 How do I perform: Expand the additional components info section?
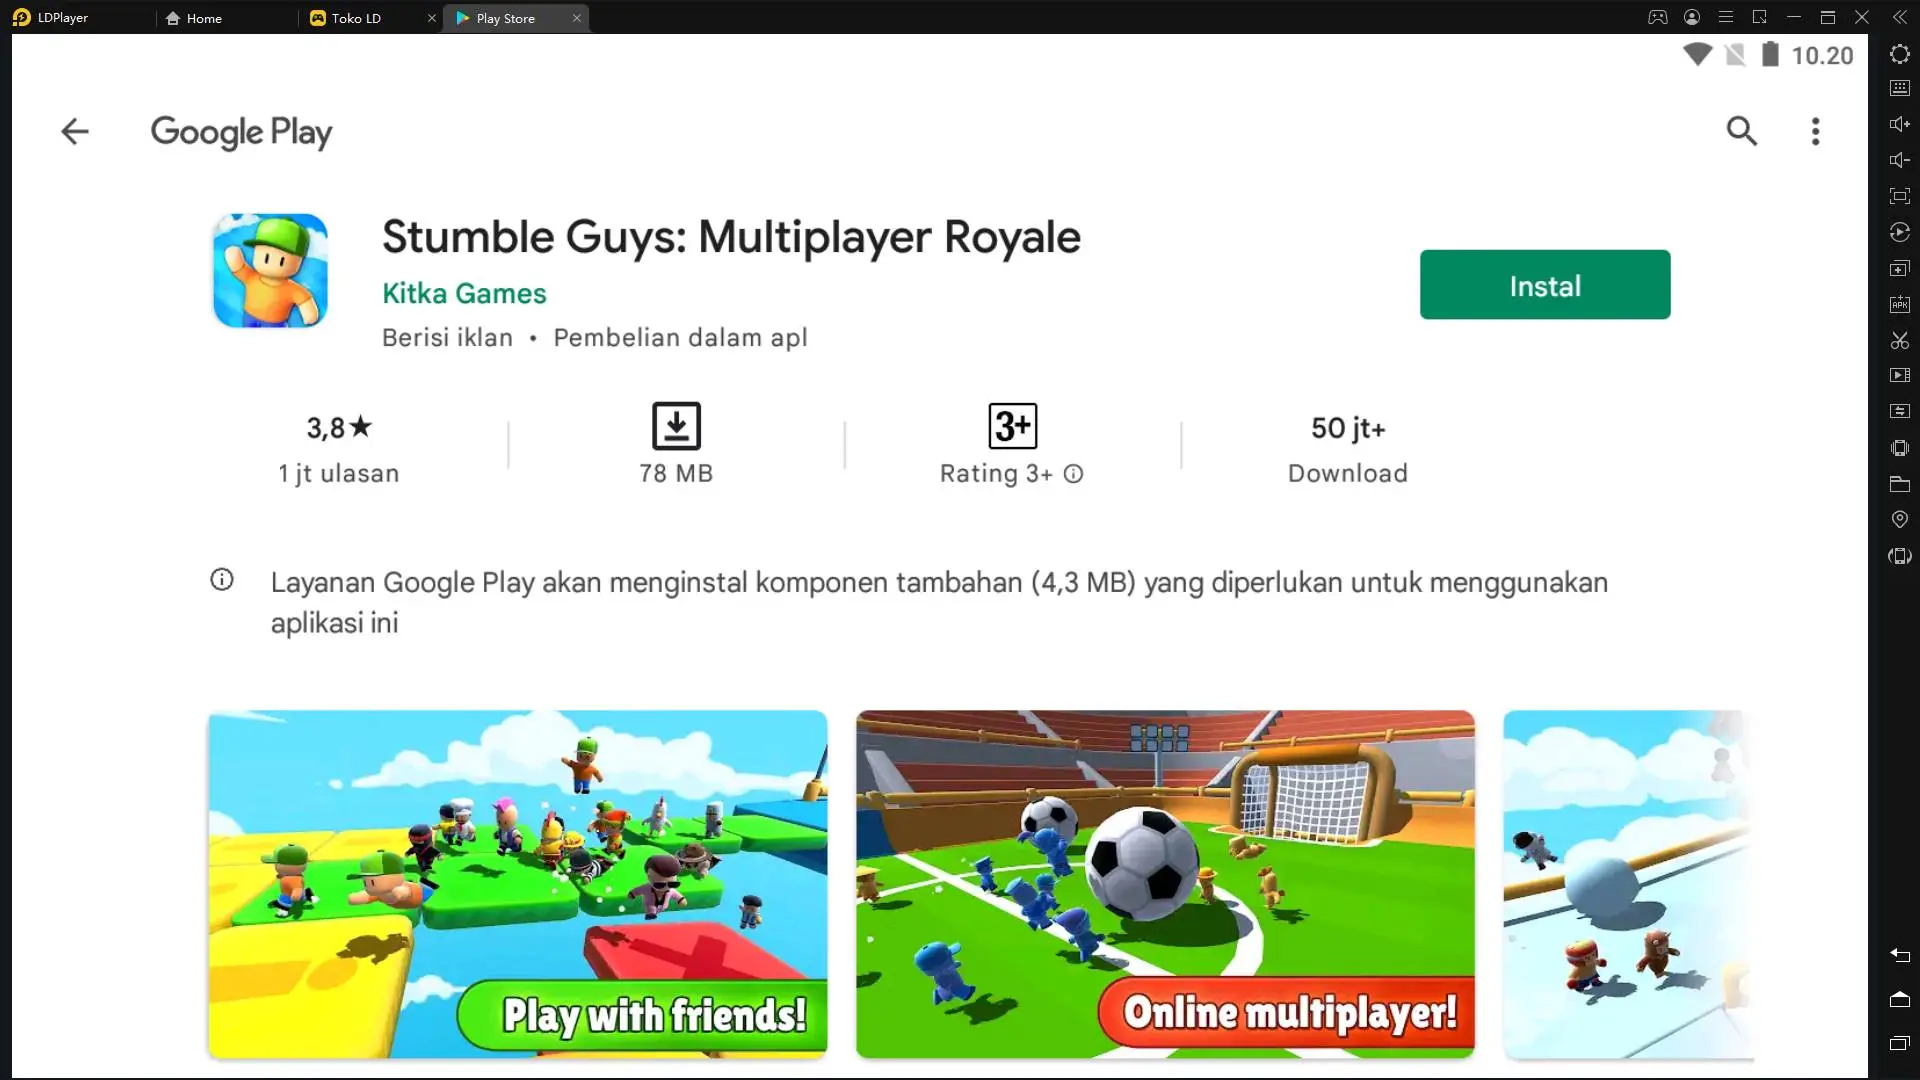coord(222,580)
